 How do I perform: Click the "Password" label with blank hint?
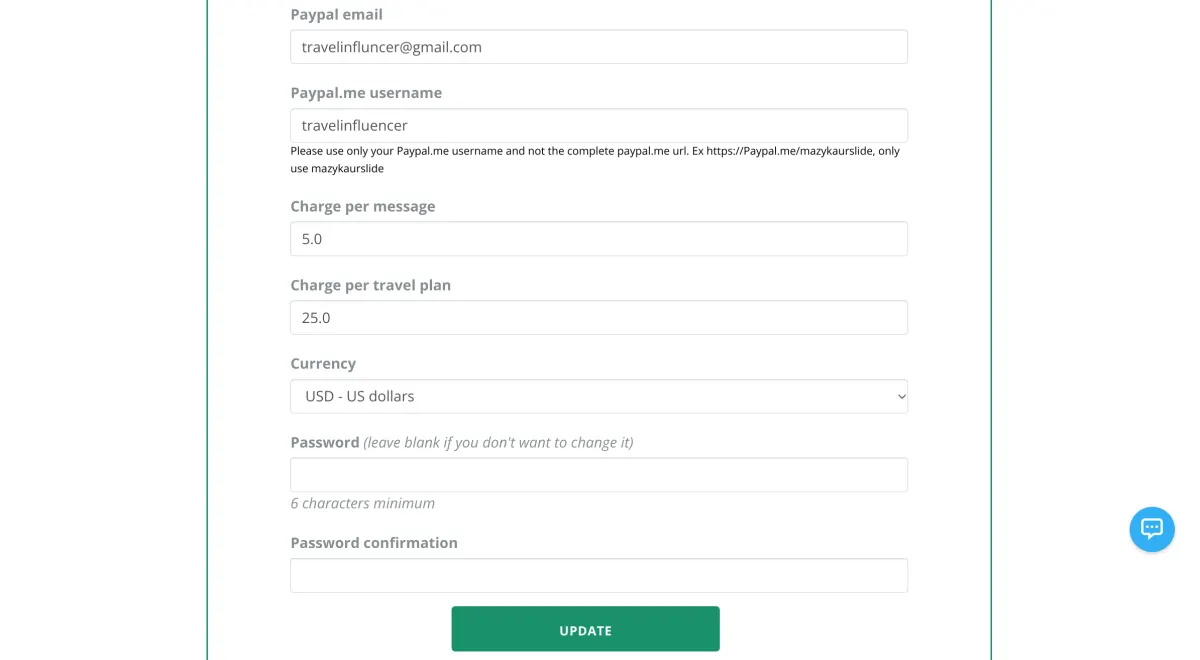325,442
